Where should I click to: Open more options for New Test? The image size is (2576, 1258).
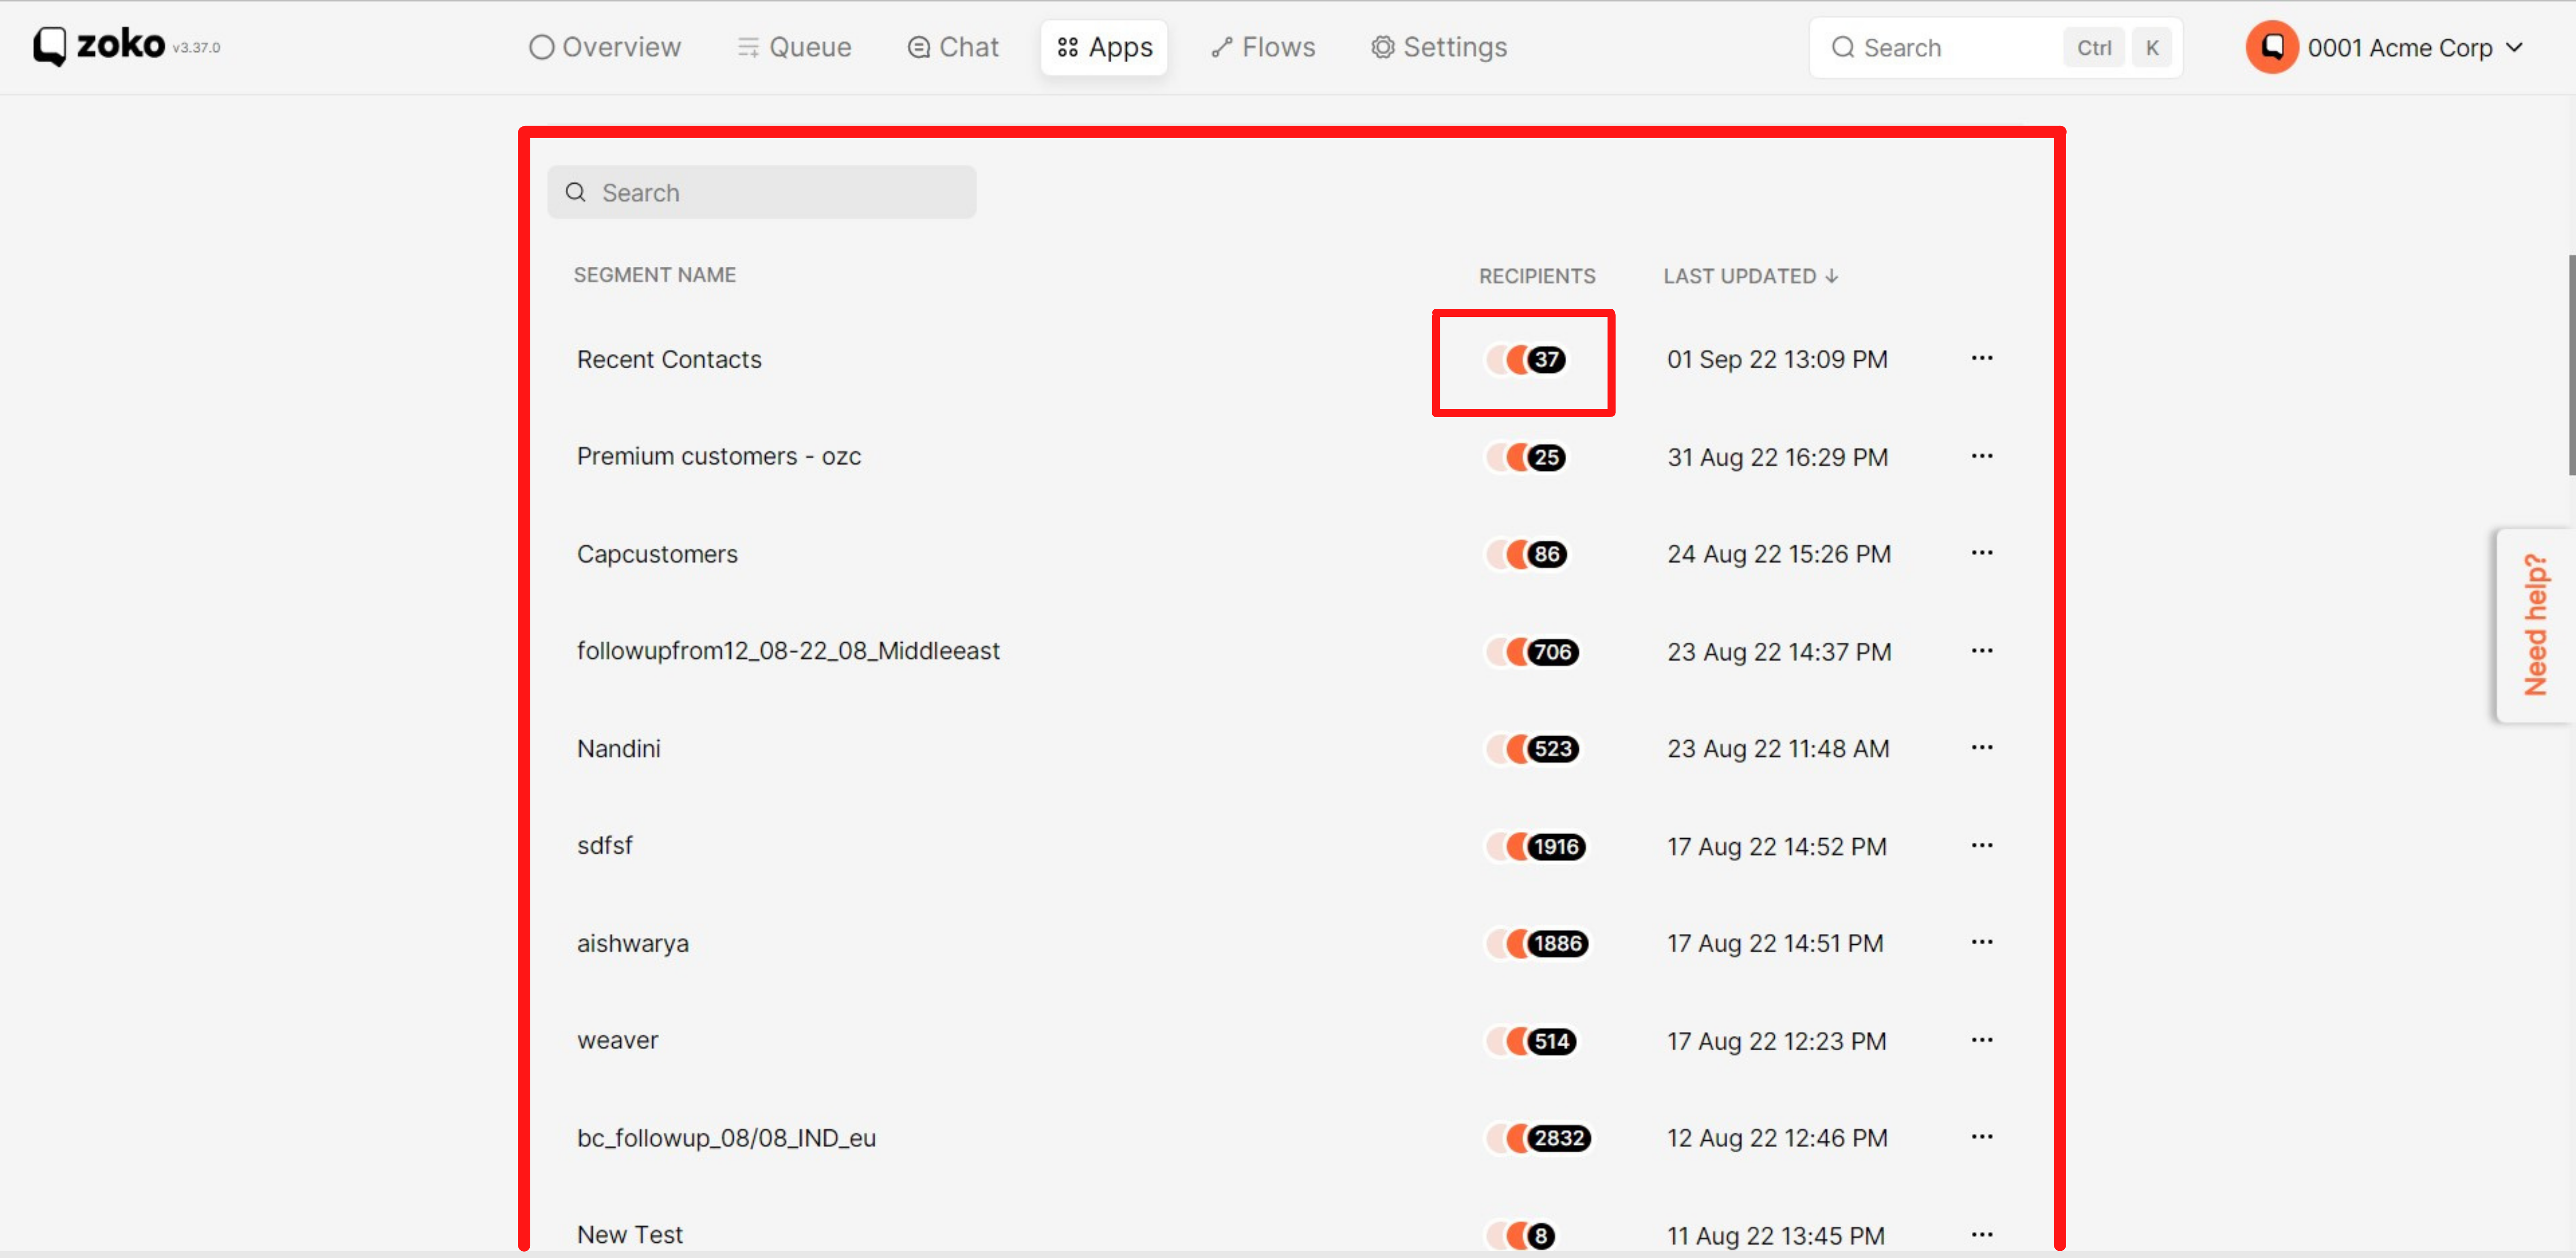[x=1982, y=1235]
